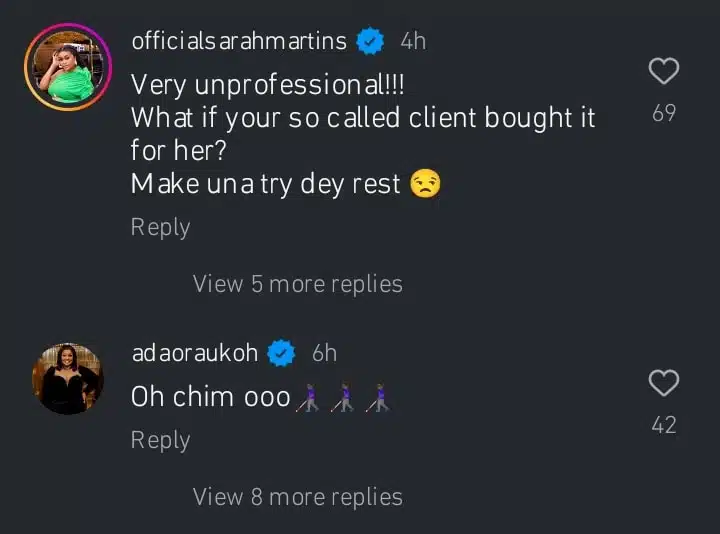Select the "Oh chim ooo" comment text

210,397
